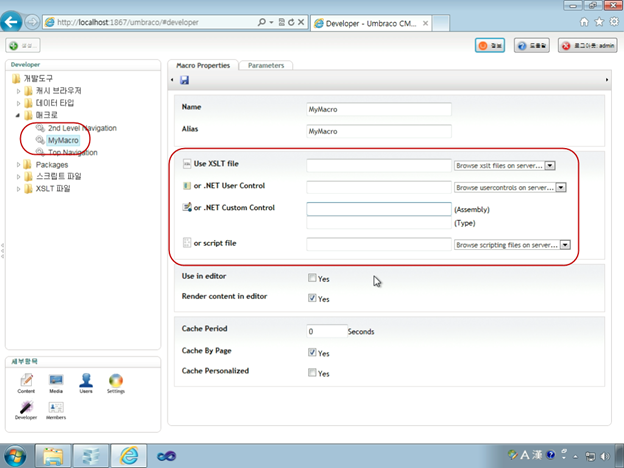Select MyMacro in the tree
Screen dimensions: 624x468
tap(63, 140)
